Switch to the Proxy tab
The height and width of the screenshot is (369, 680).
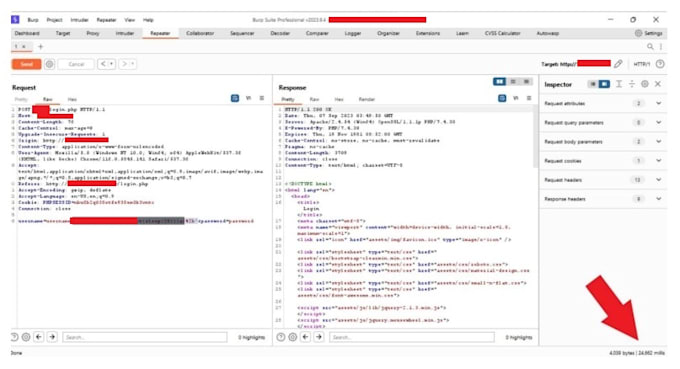[92, 33]
